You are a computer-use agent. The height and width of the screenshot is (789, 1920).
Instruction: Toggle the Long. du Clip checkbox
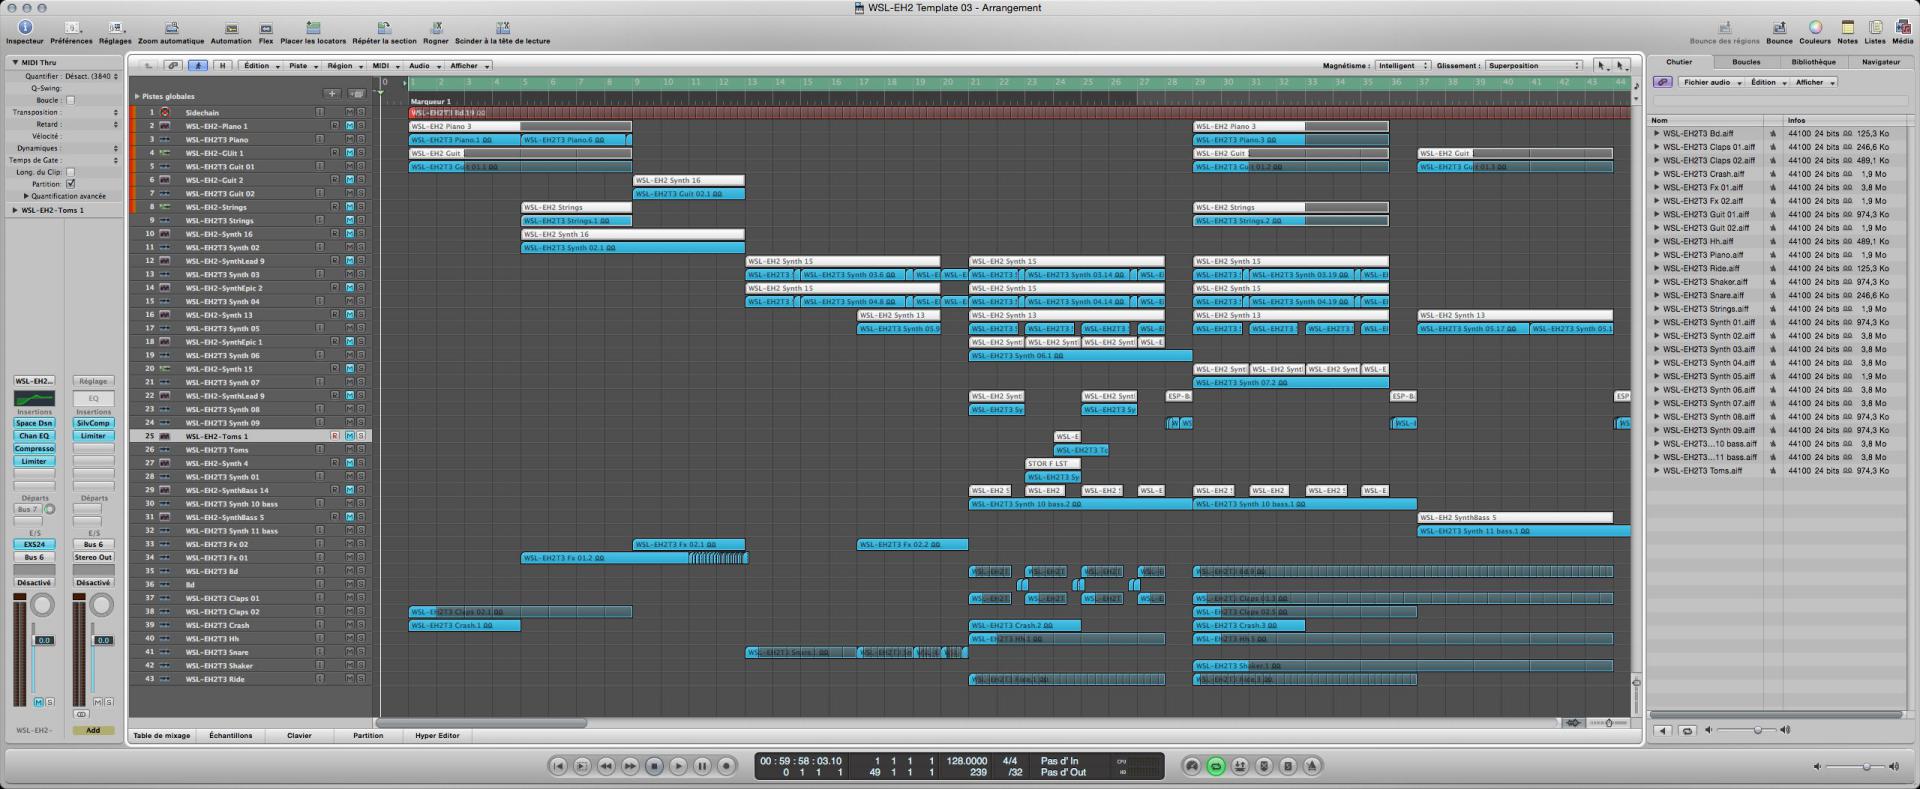point(70,172)
